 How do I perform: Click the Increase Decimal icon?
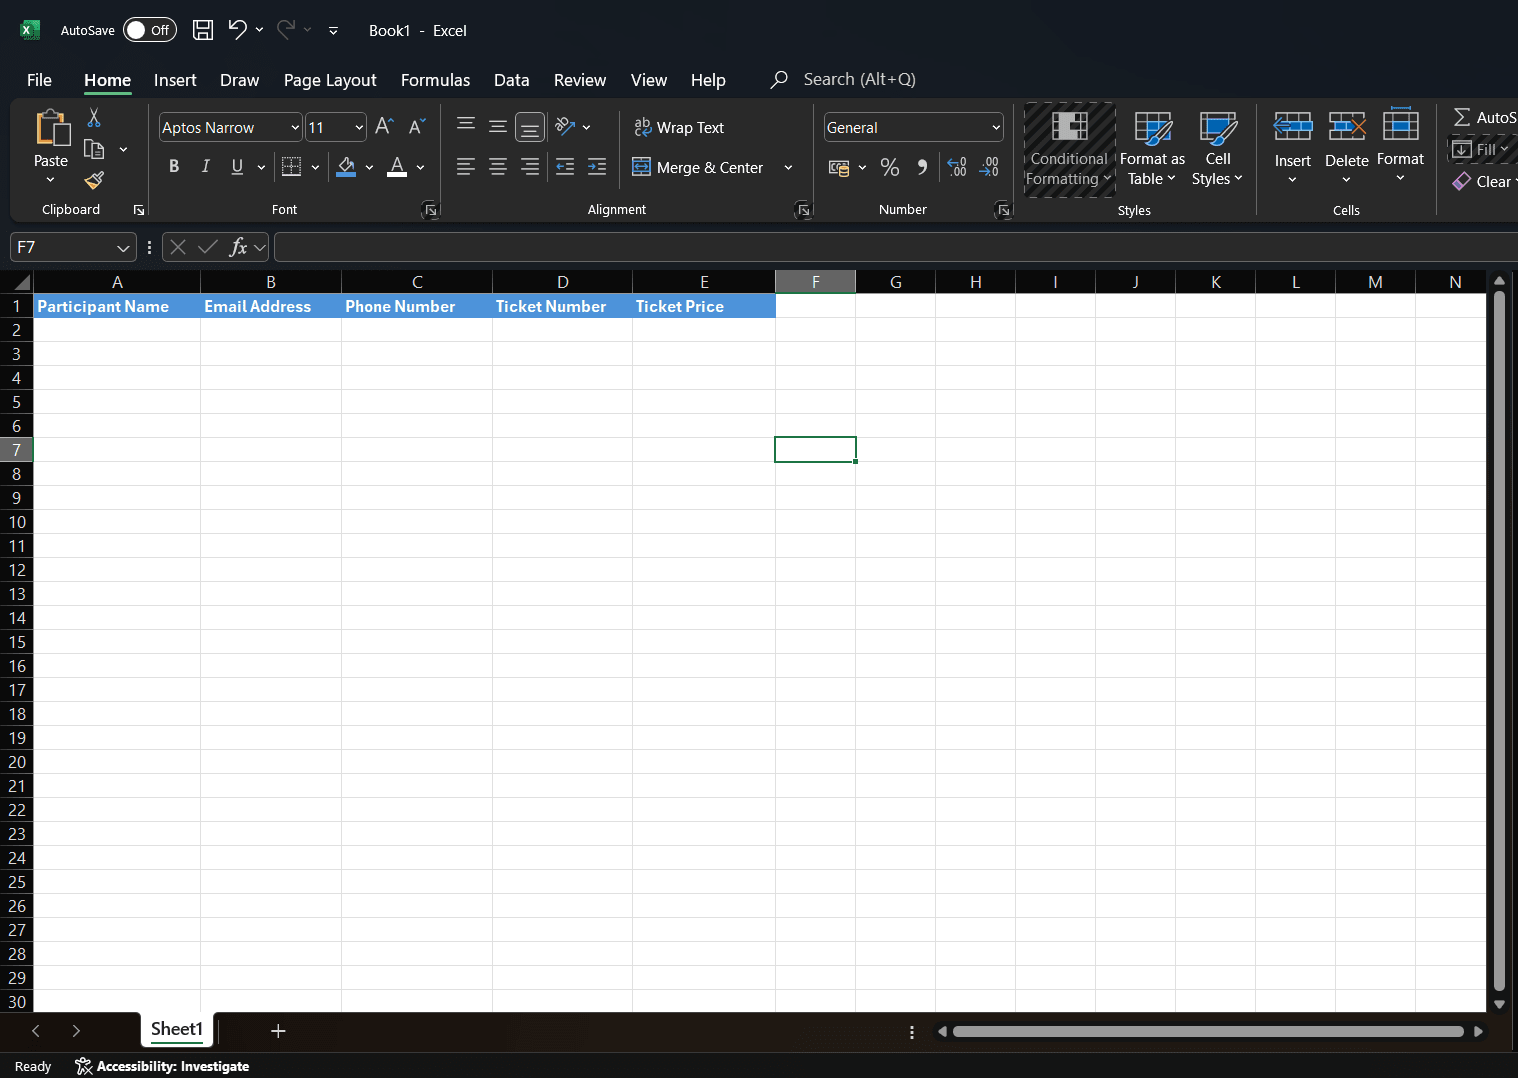957,168
